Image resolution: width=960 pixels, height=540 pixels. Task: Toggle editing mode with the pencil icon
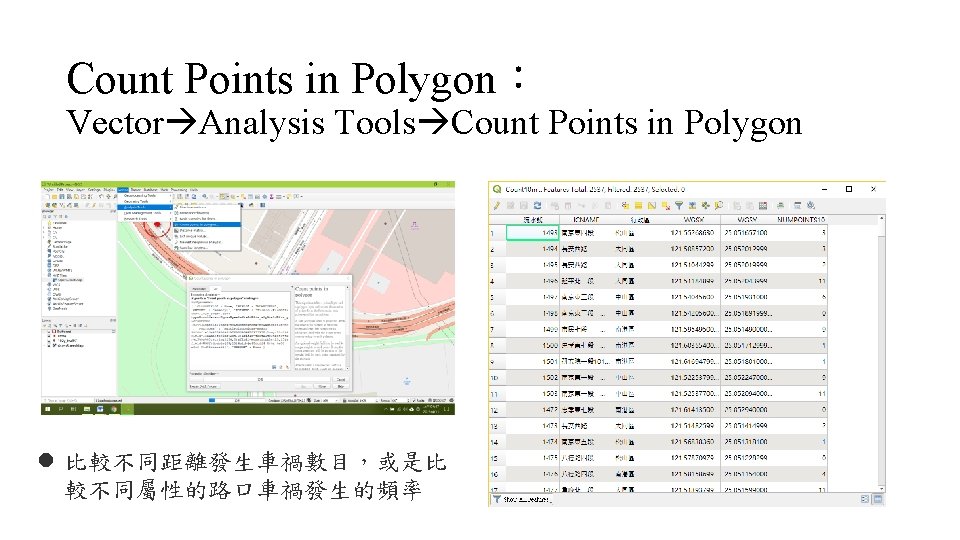(x=497, y=206)
